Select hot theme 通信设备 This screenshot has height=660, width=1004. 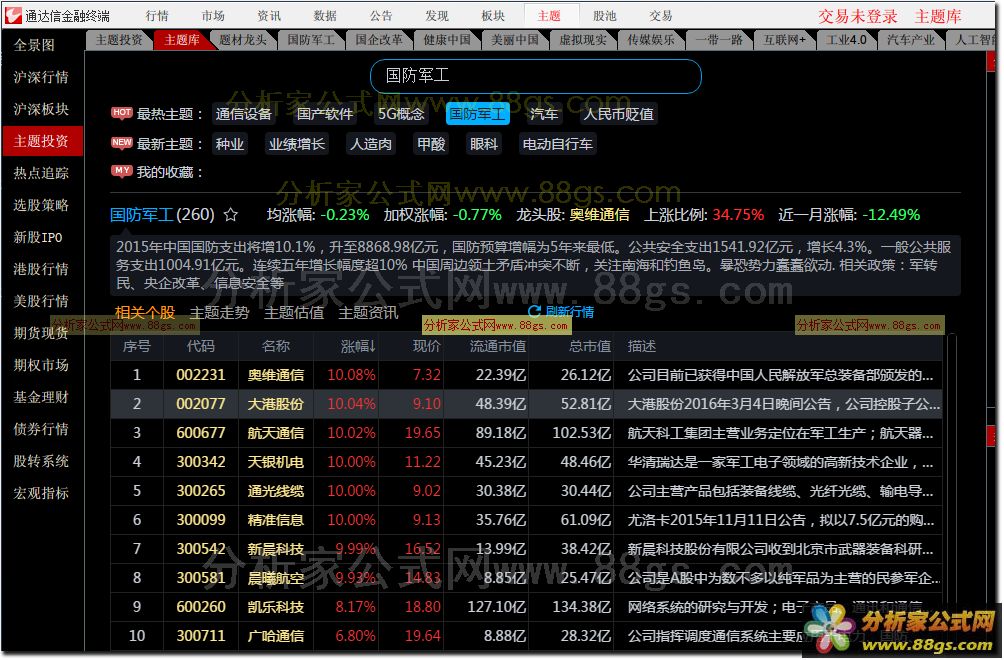[x=243, y=114]
